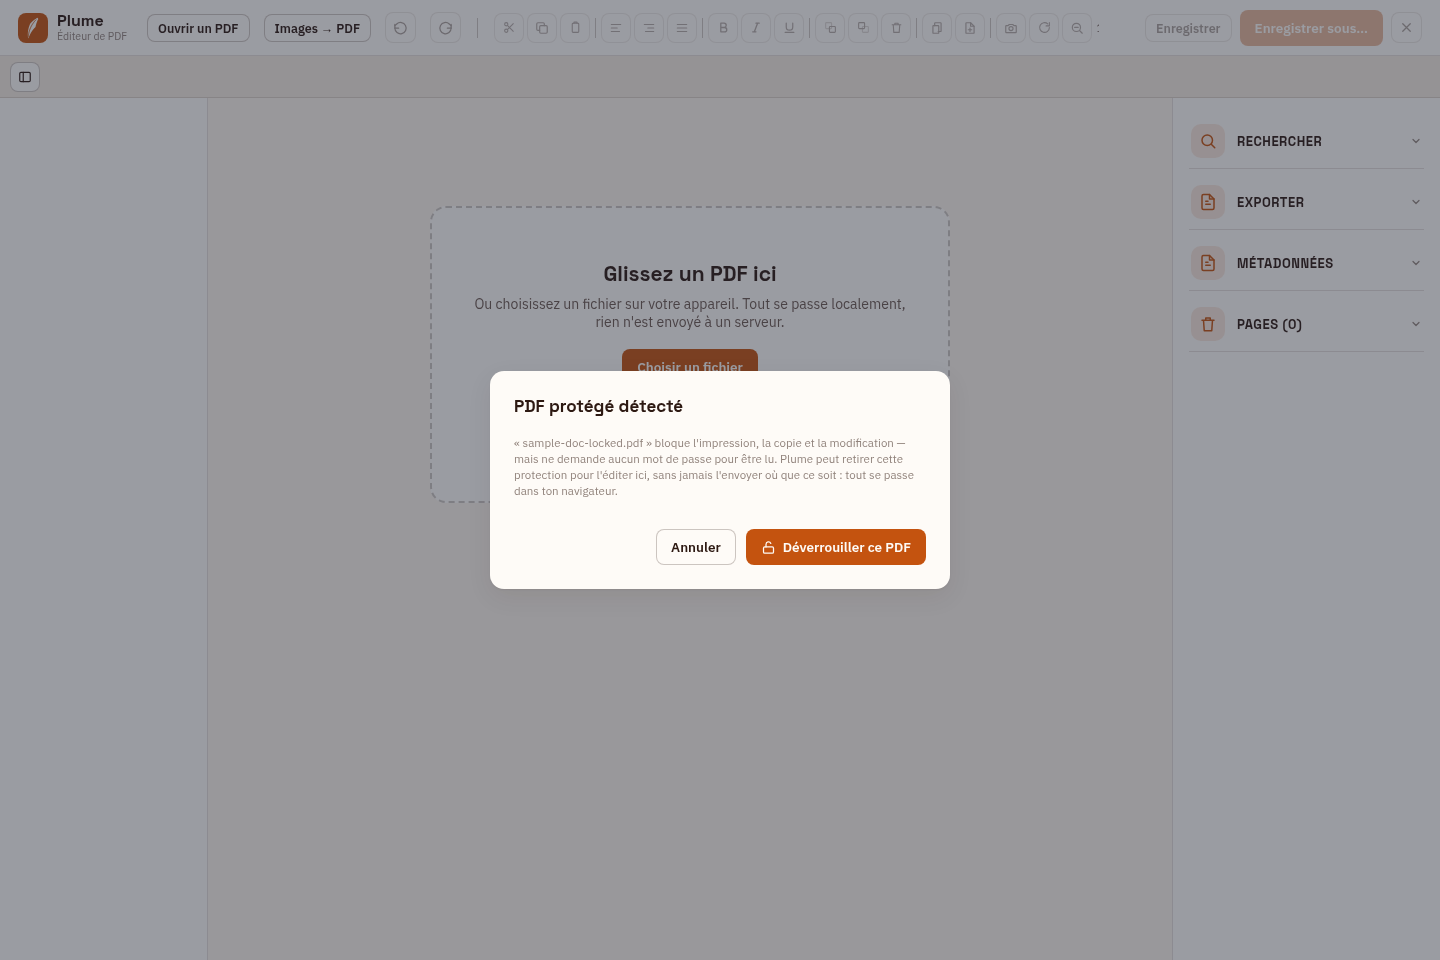Screen dimensions: 1440x960
Task: Click the EXPORTER label
Action: click(x=1270, y=202)
